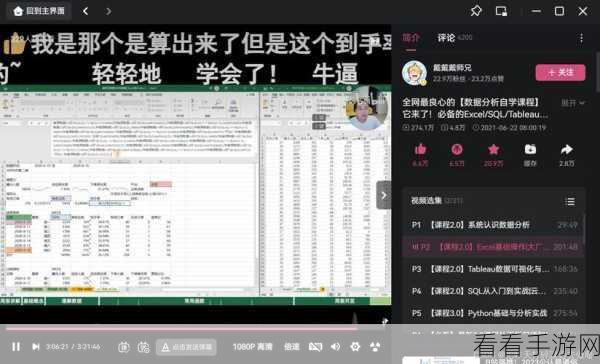Favorite the video with the star icon

(493, 150)
